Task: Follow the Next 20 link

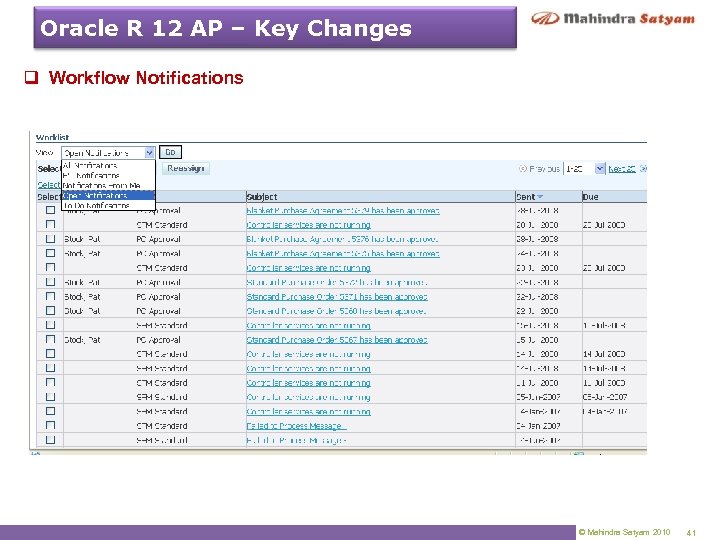Action: [x=622, y=169]
